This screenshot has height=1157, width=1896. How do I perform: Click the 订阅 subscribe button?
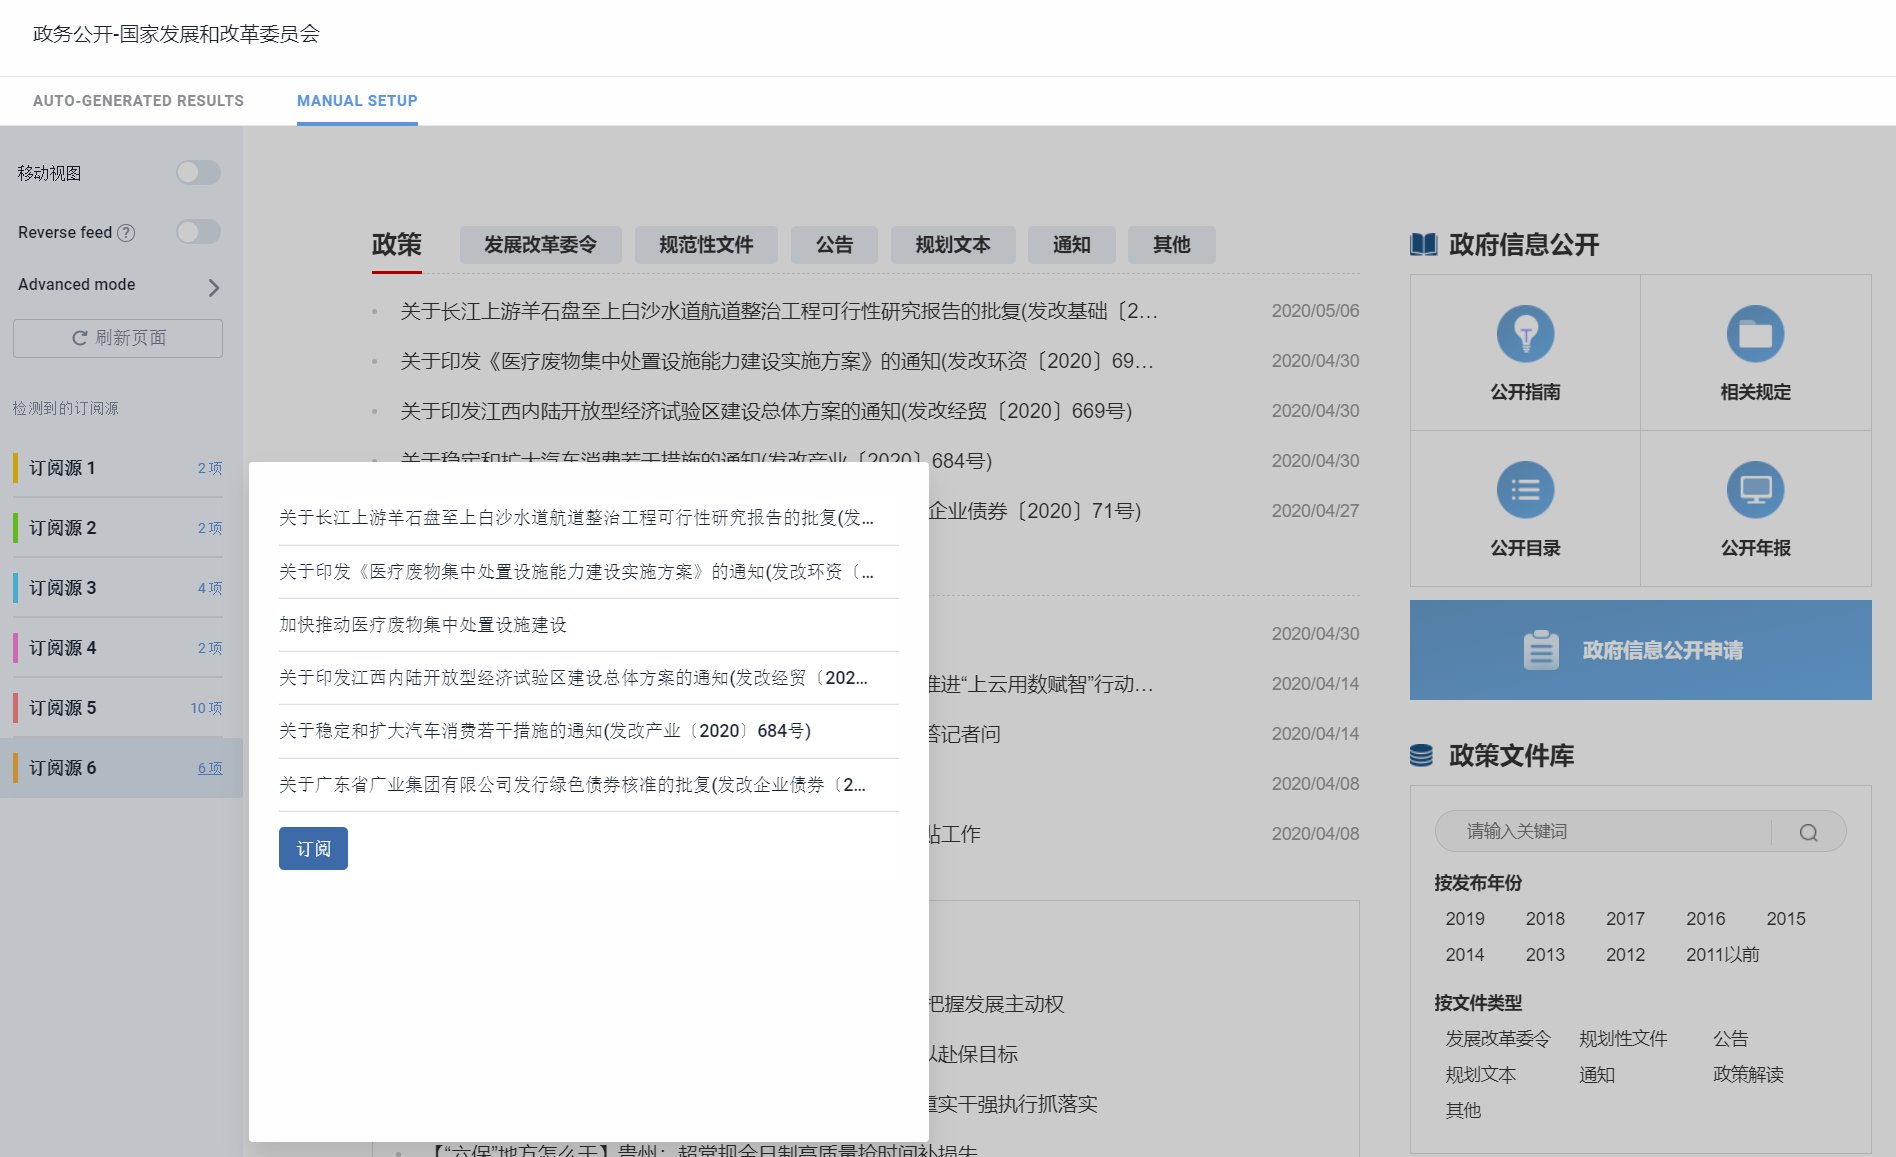tap(313, 848)
